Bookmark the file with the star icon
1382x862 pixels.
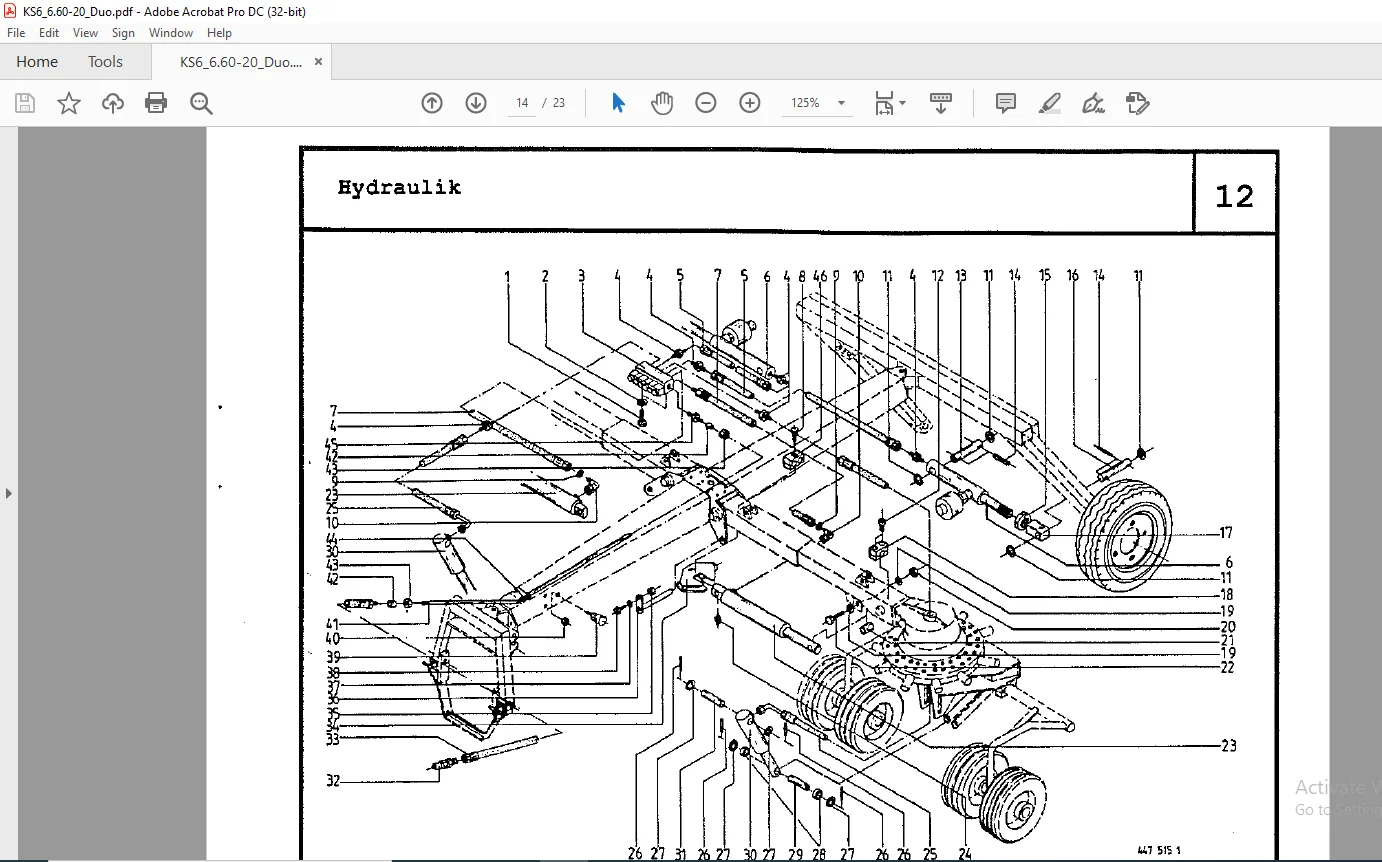(69, 103)
